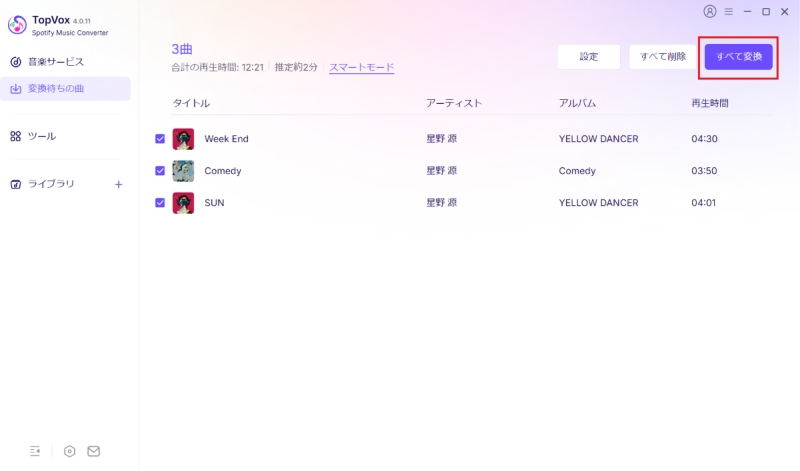Click the アルバム column header
Screen dimensions: 800x471
click(x=577, y=103)
